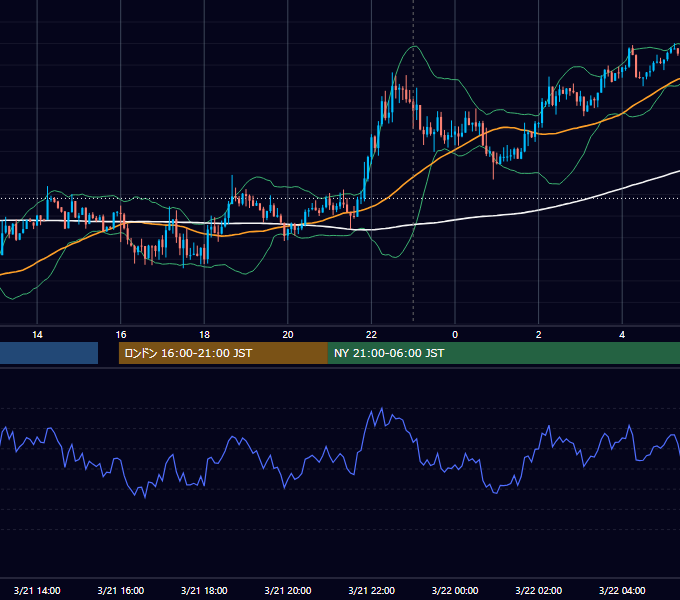The height and width of the screenshot is (600, 680).
Task: Click the 3/21 14:00 time label
Action: point(37,590)
